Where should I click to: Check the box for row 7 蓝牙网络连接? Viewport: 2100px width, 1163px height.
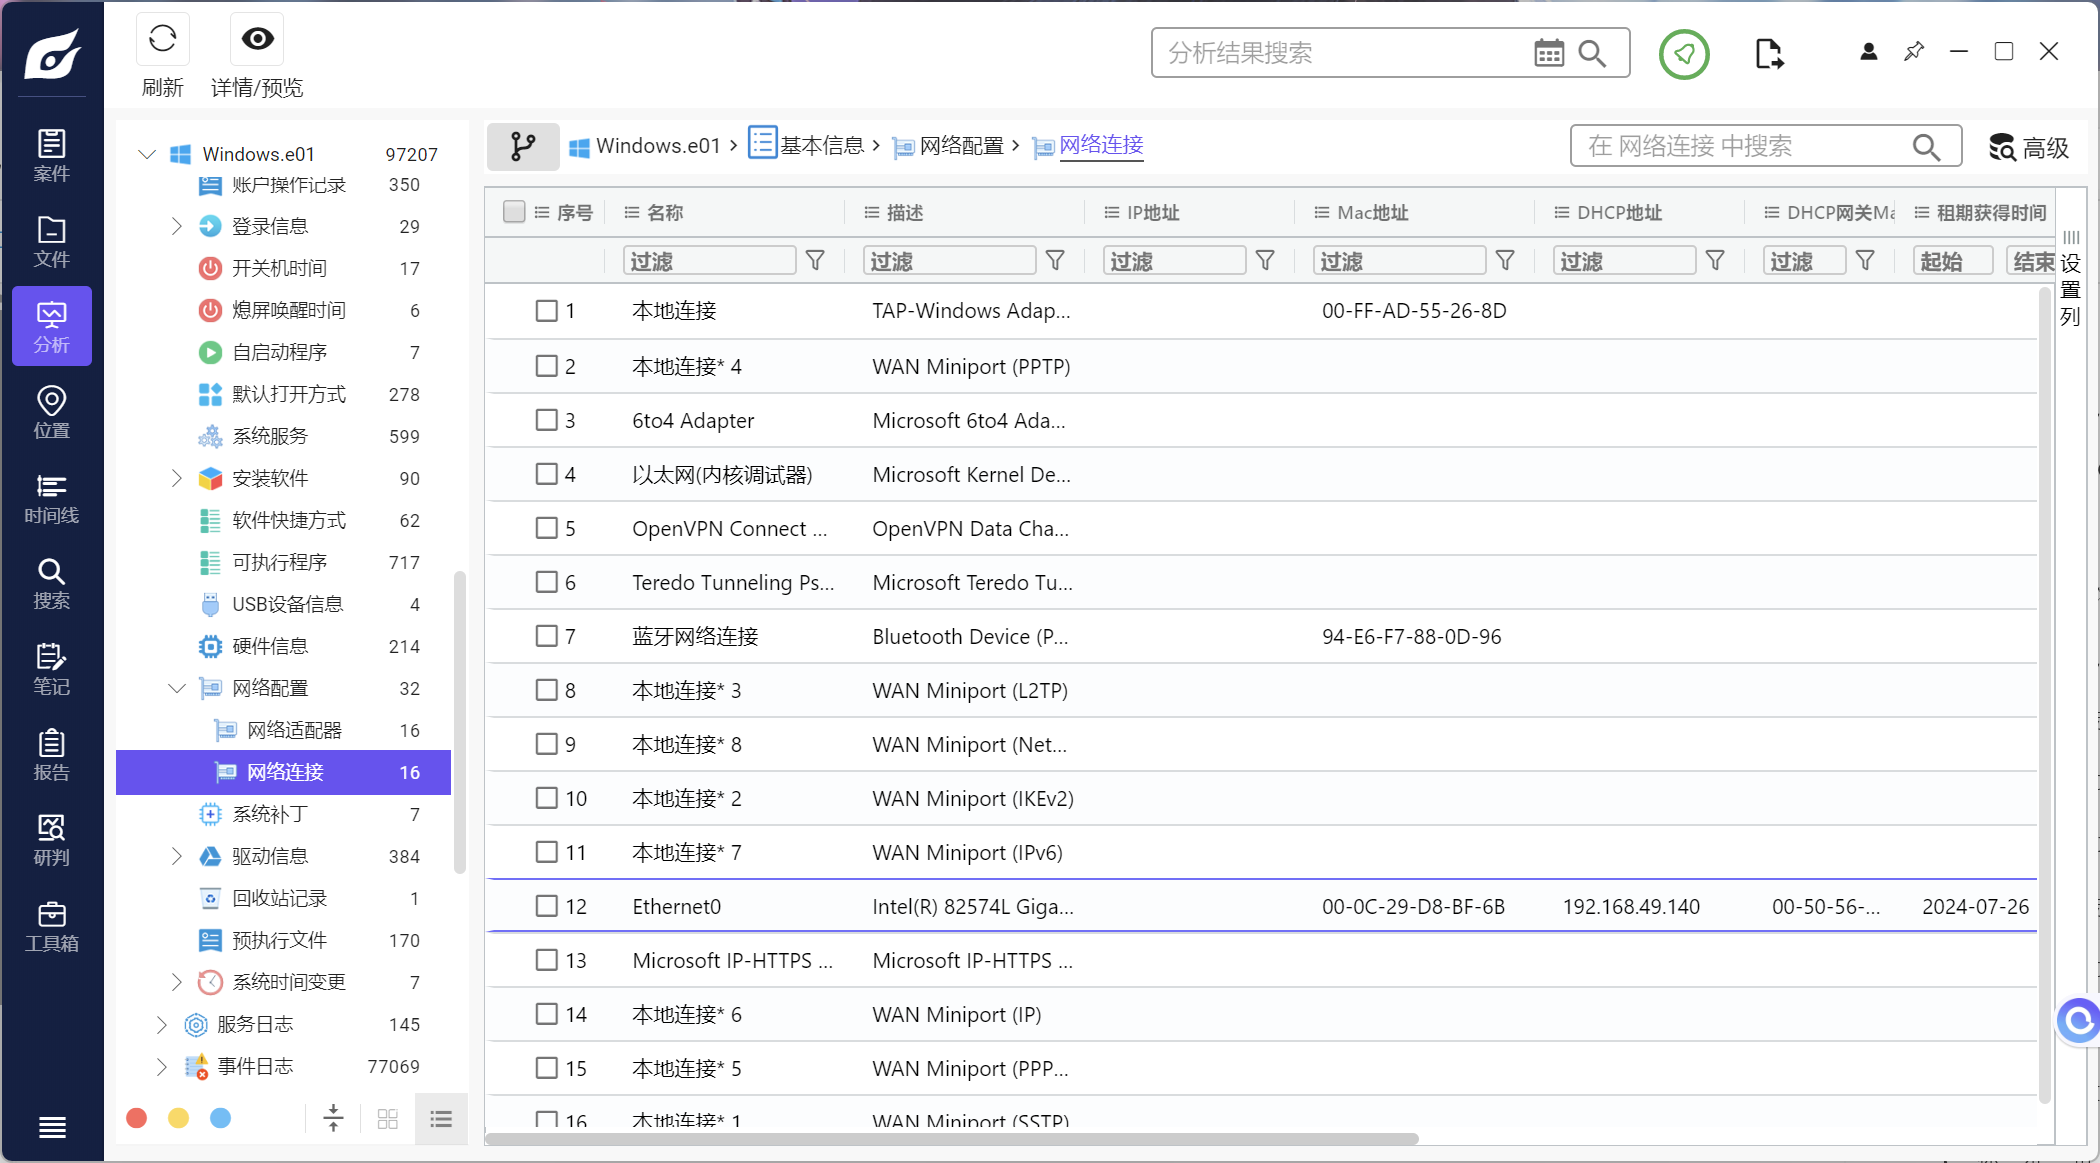click(x=546, y=636)
